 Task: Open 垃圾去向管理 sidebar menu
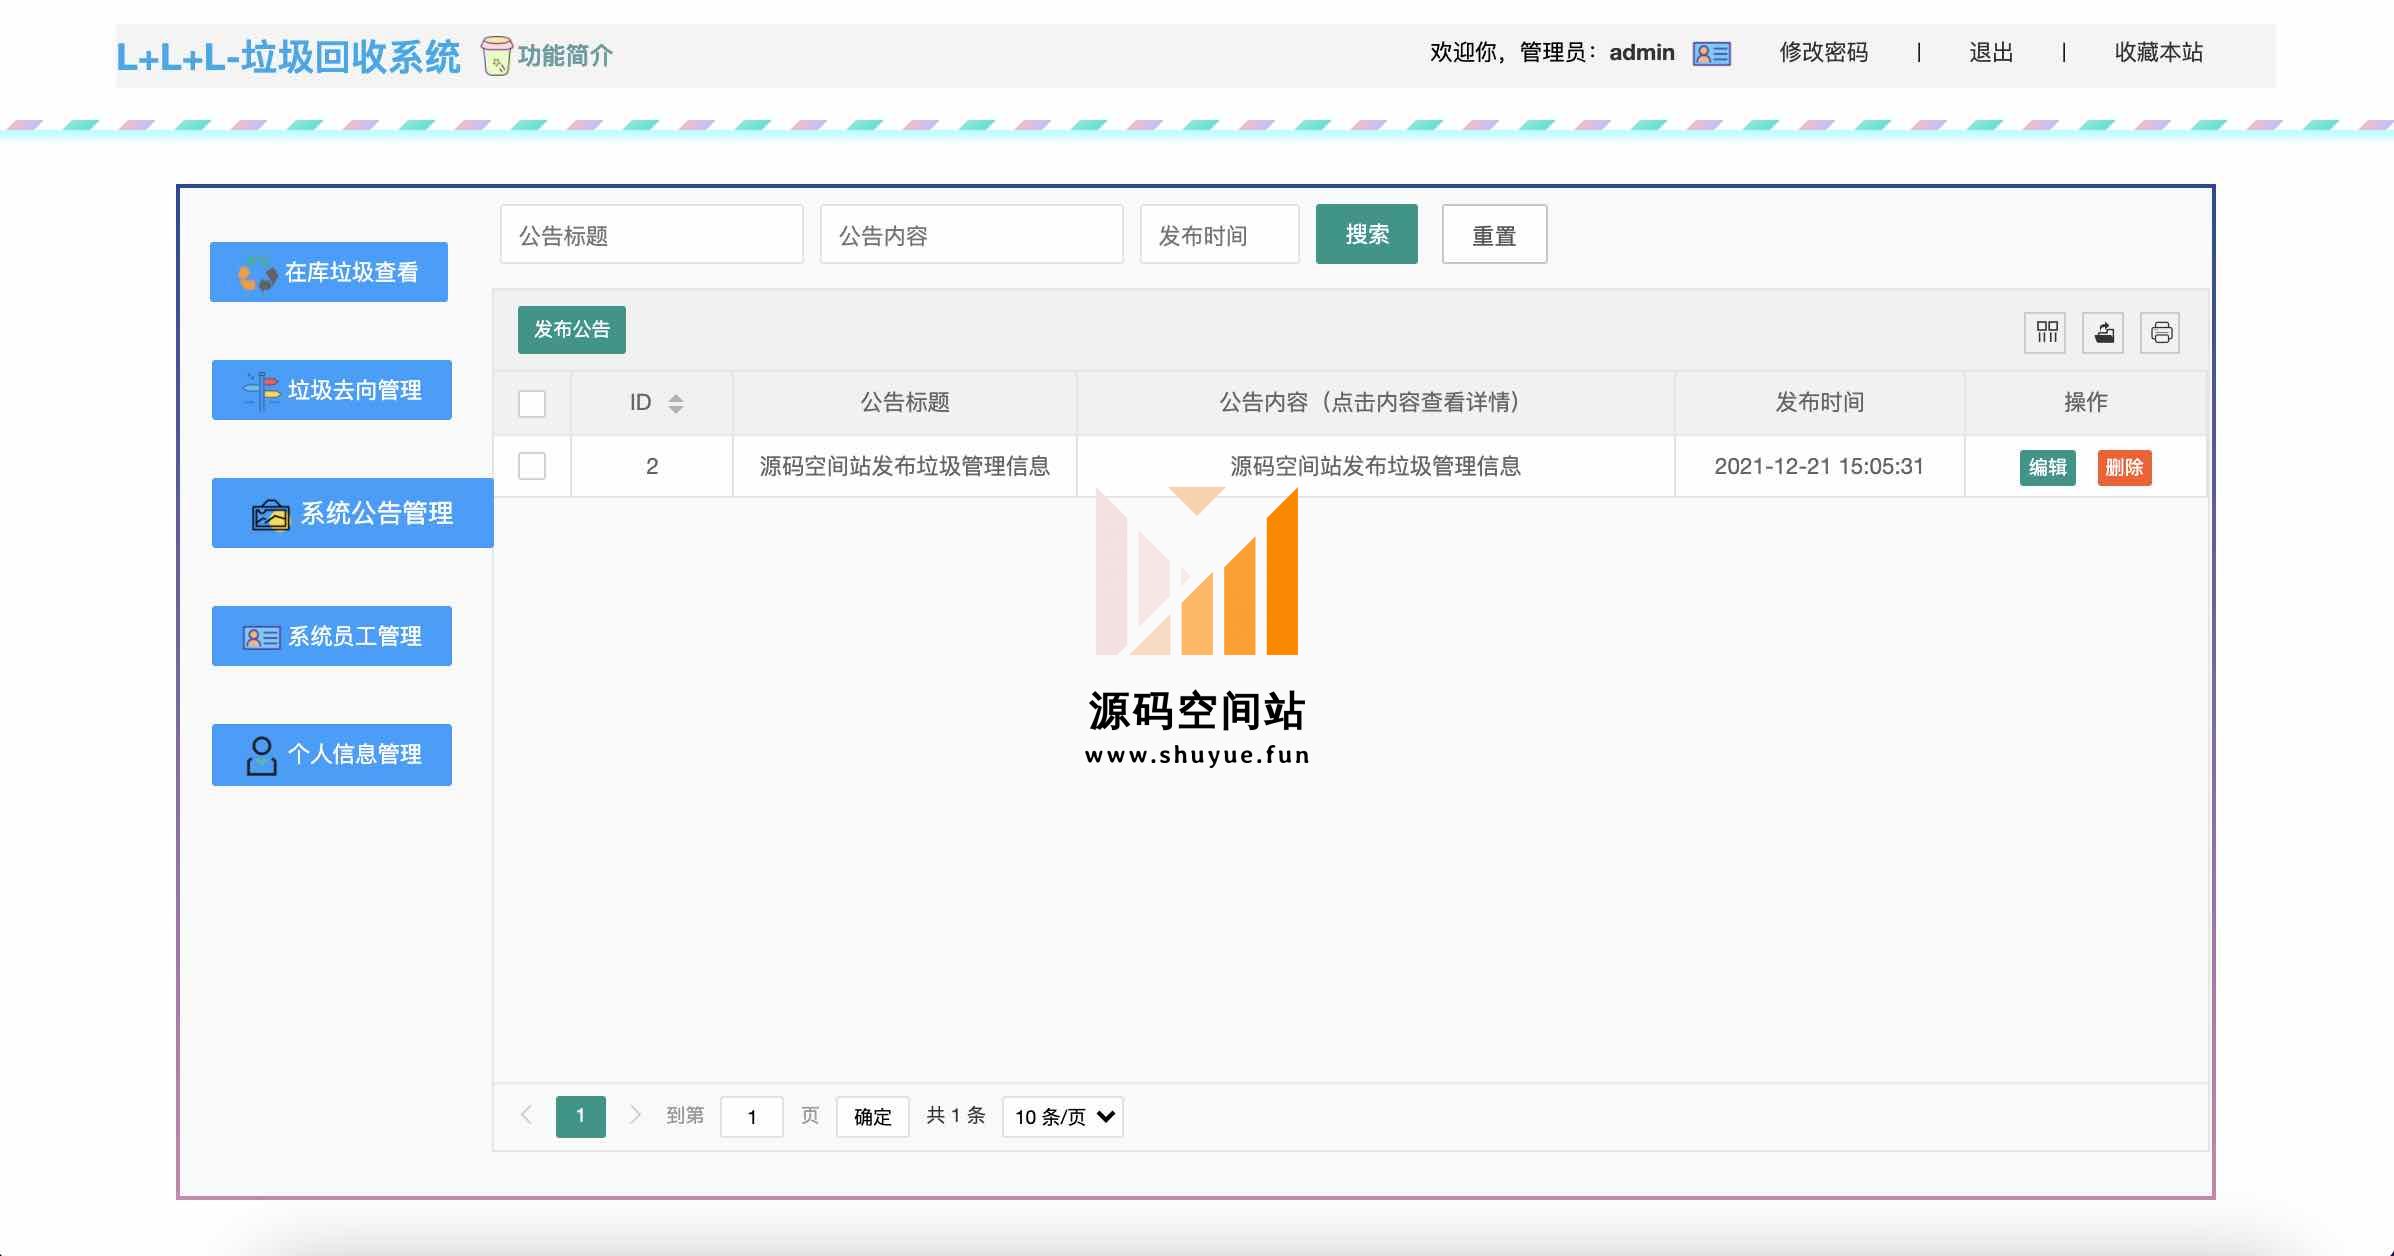coord(332,390)
